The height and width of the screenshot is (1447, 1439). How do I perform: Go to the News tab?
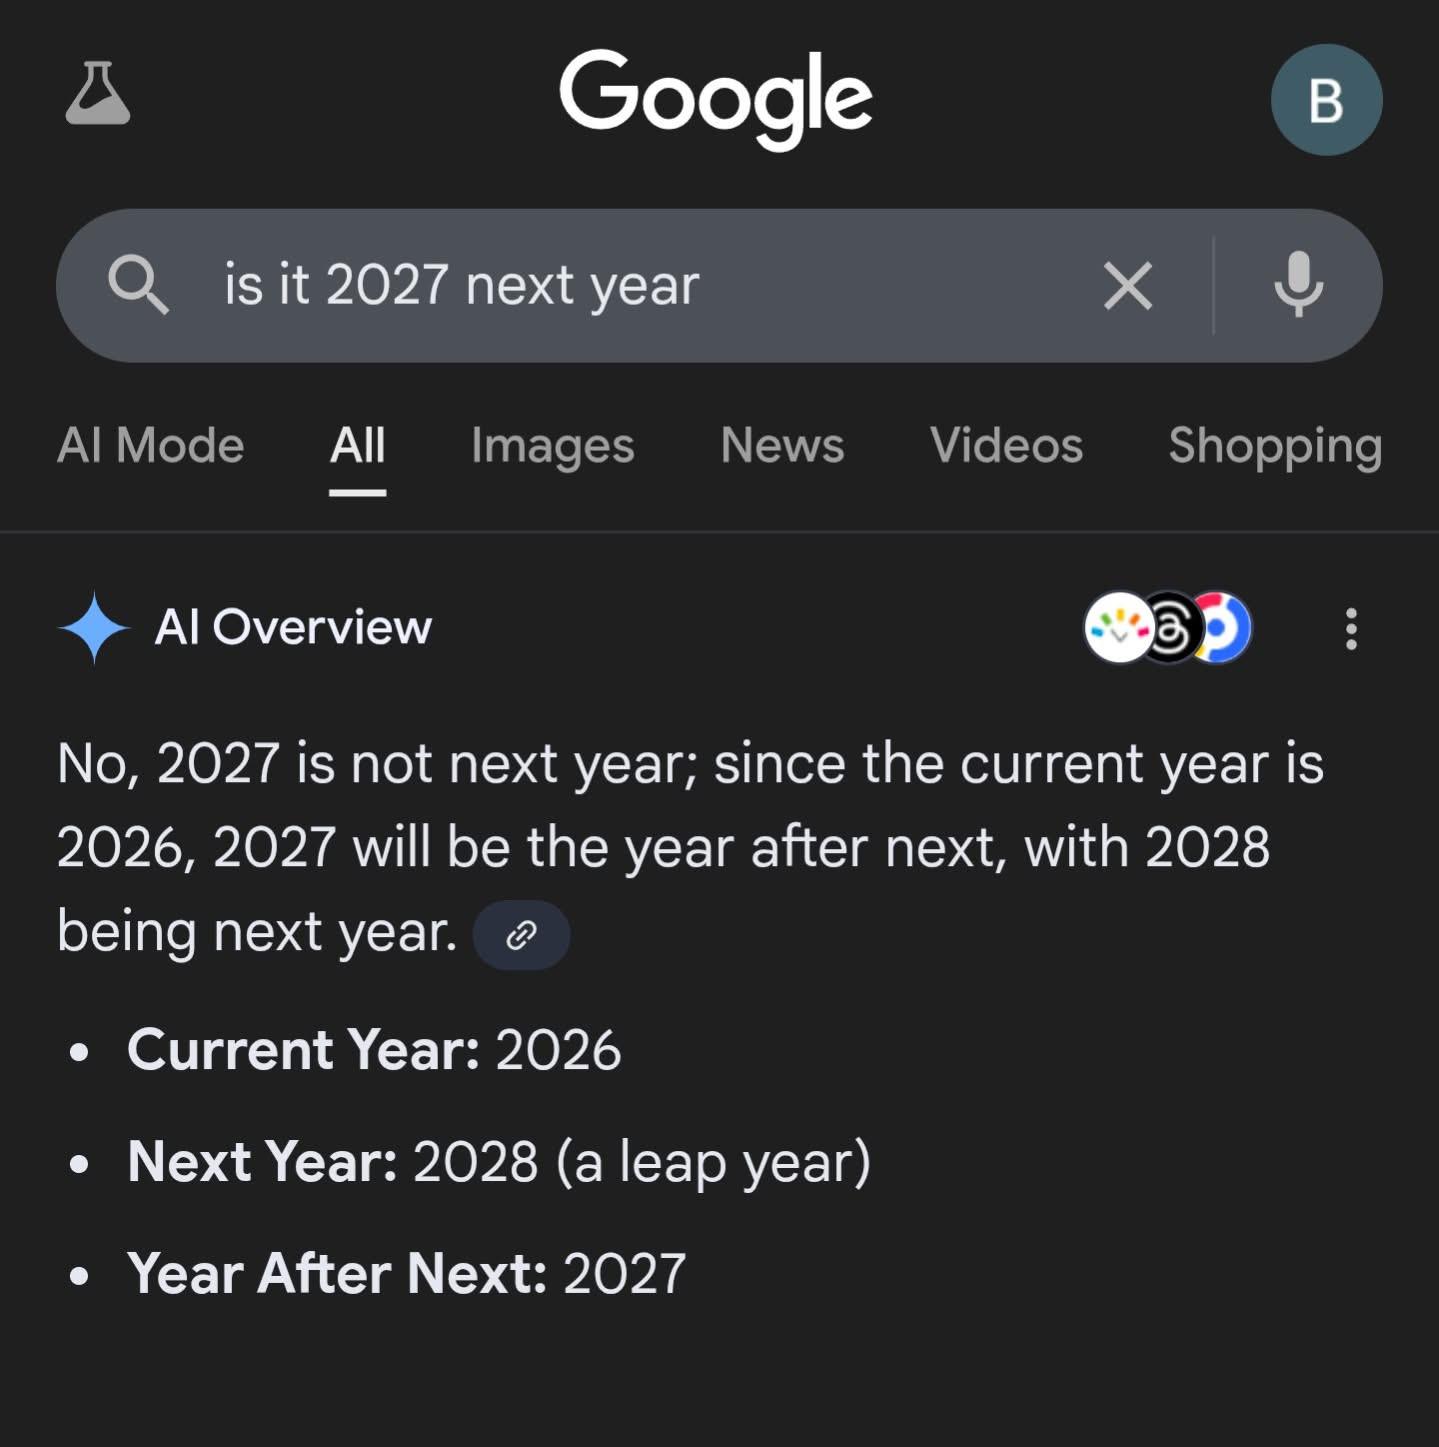click(782, 445)
